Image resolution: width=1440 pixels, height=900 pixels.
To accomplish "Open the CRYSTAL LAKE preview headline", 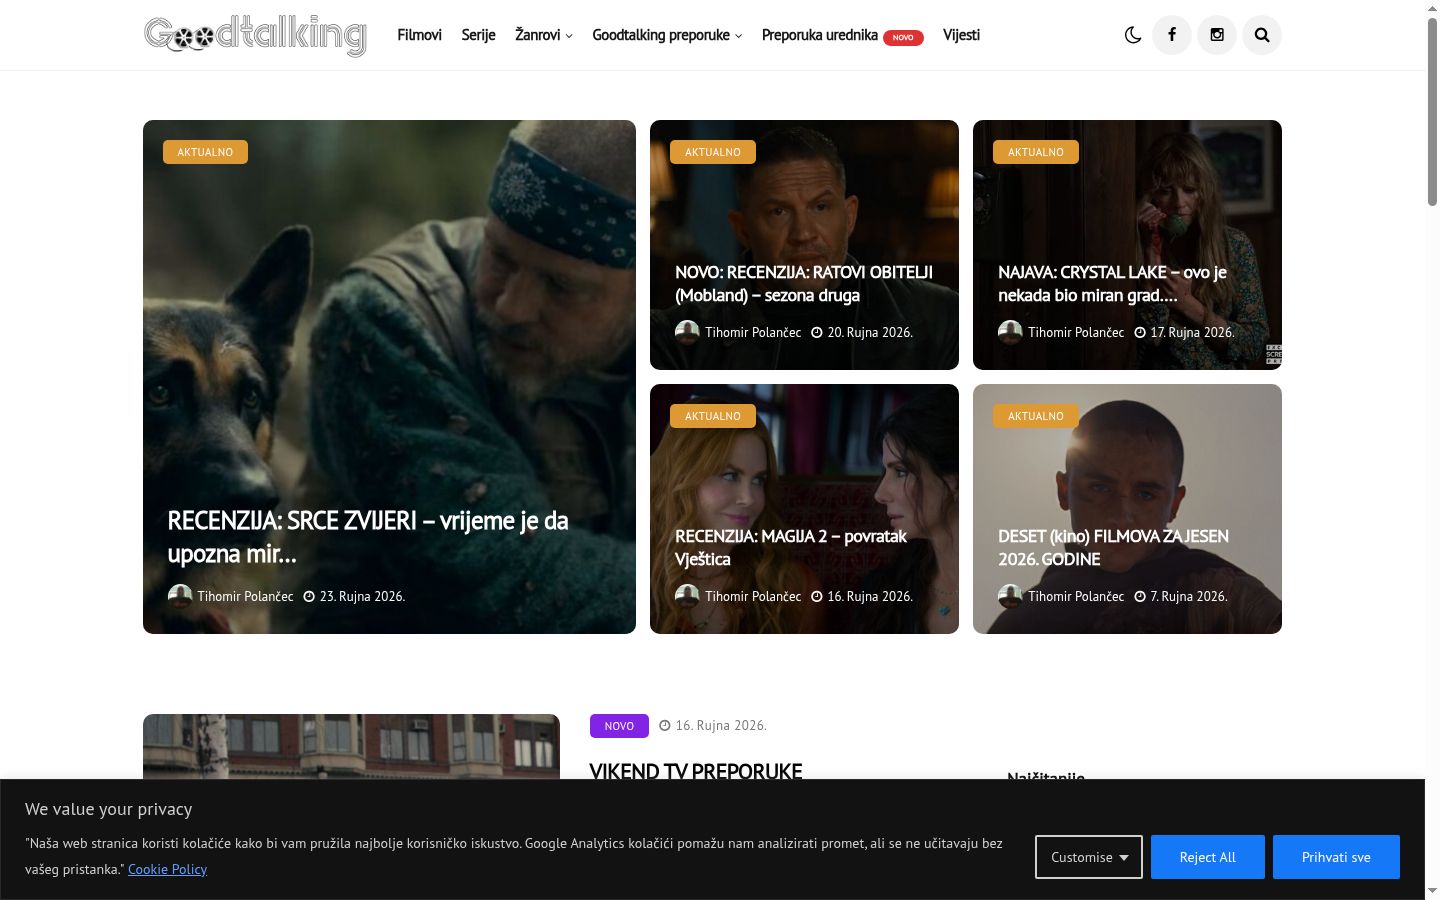I will (1112, 283).
